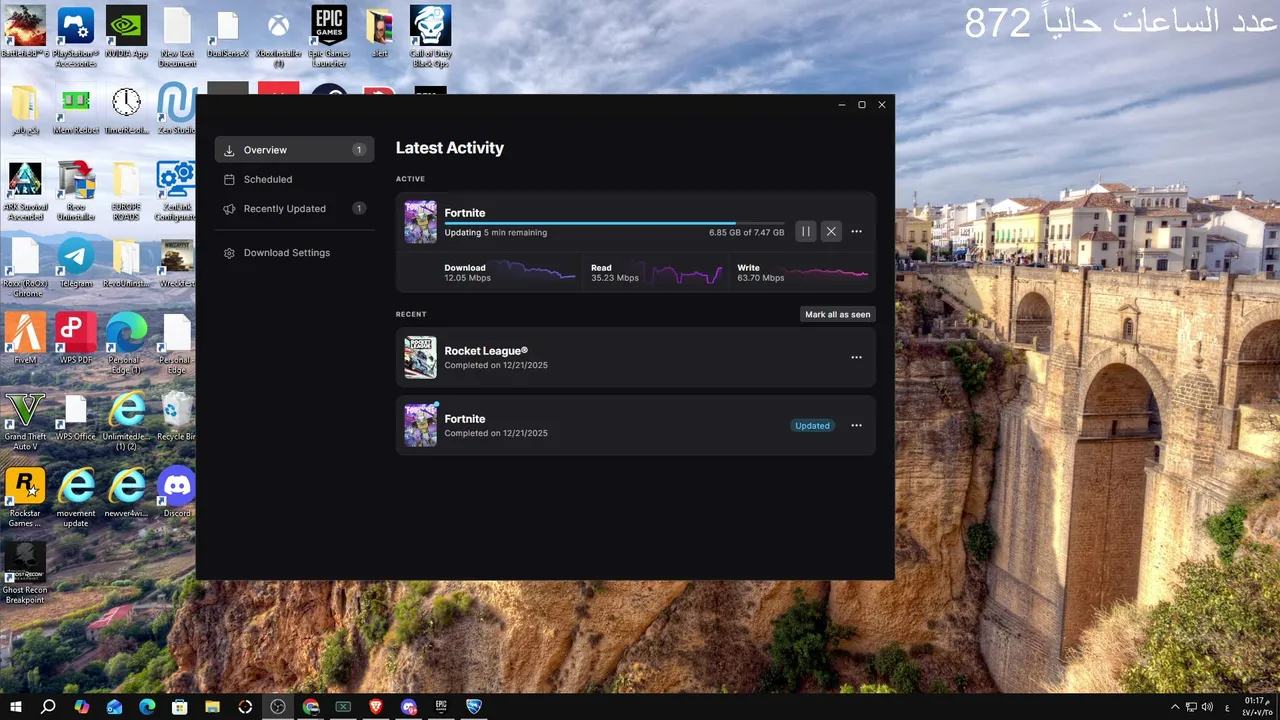Image resolution: width=1280 pixels, height=720 pixels.
Task: Open Microsoft Store from taskbar
Action: 180,707
